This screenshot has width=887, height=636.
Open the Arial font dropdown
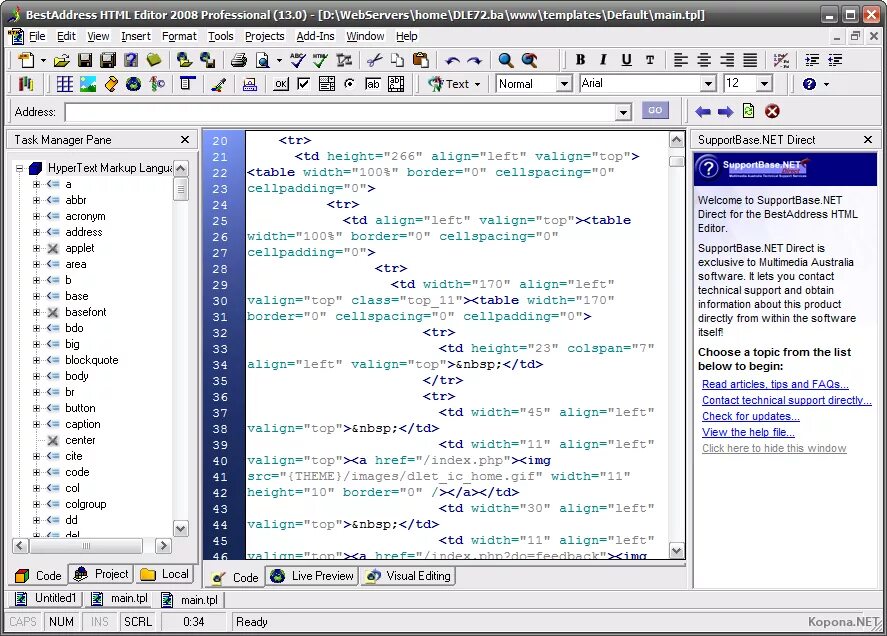click(708, 84)
